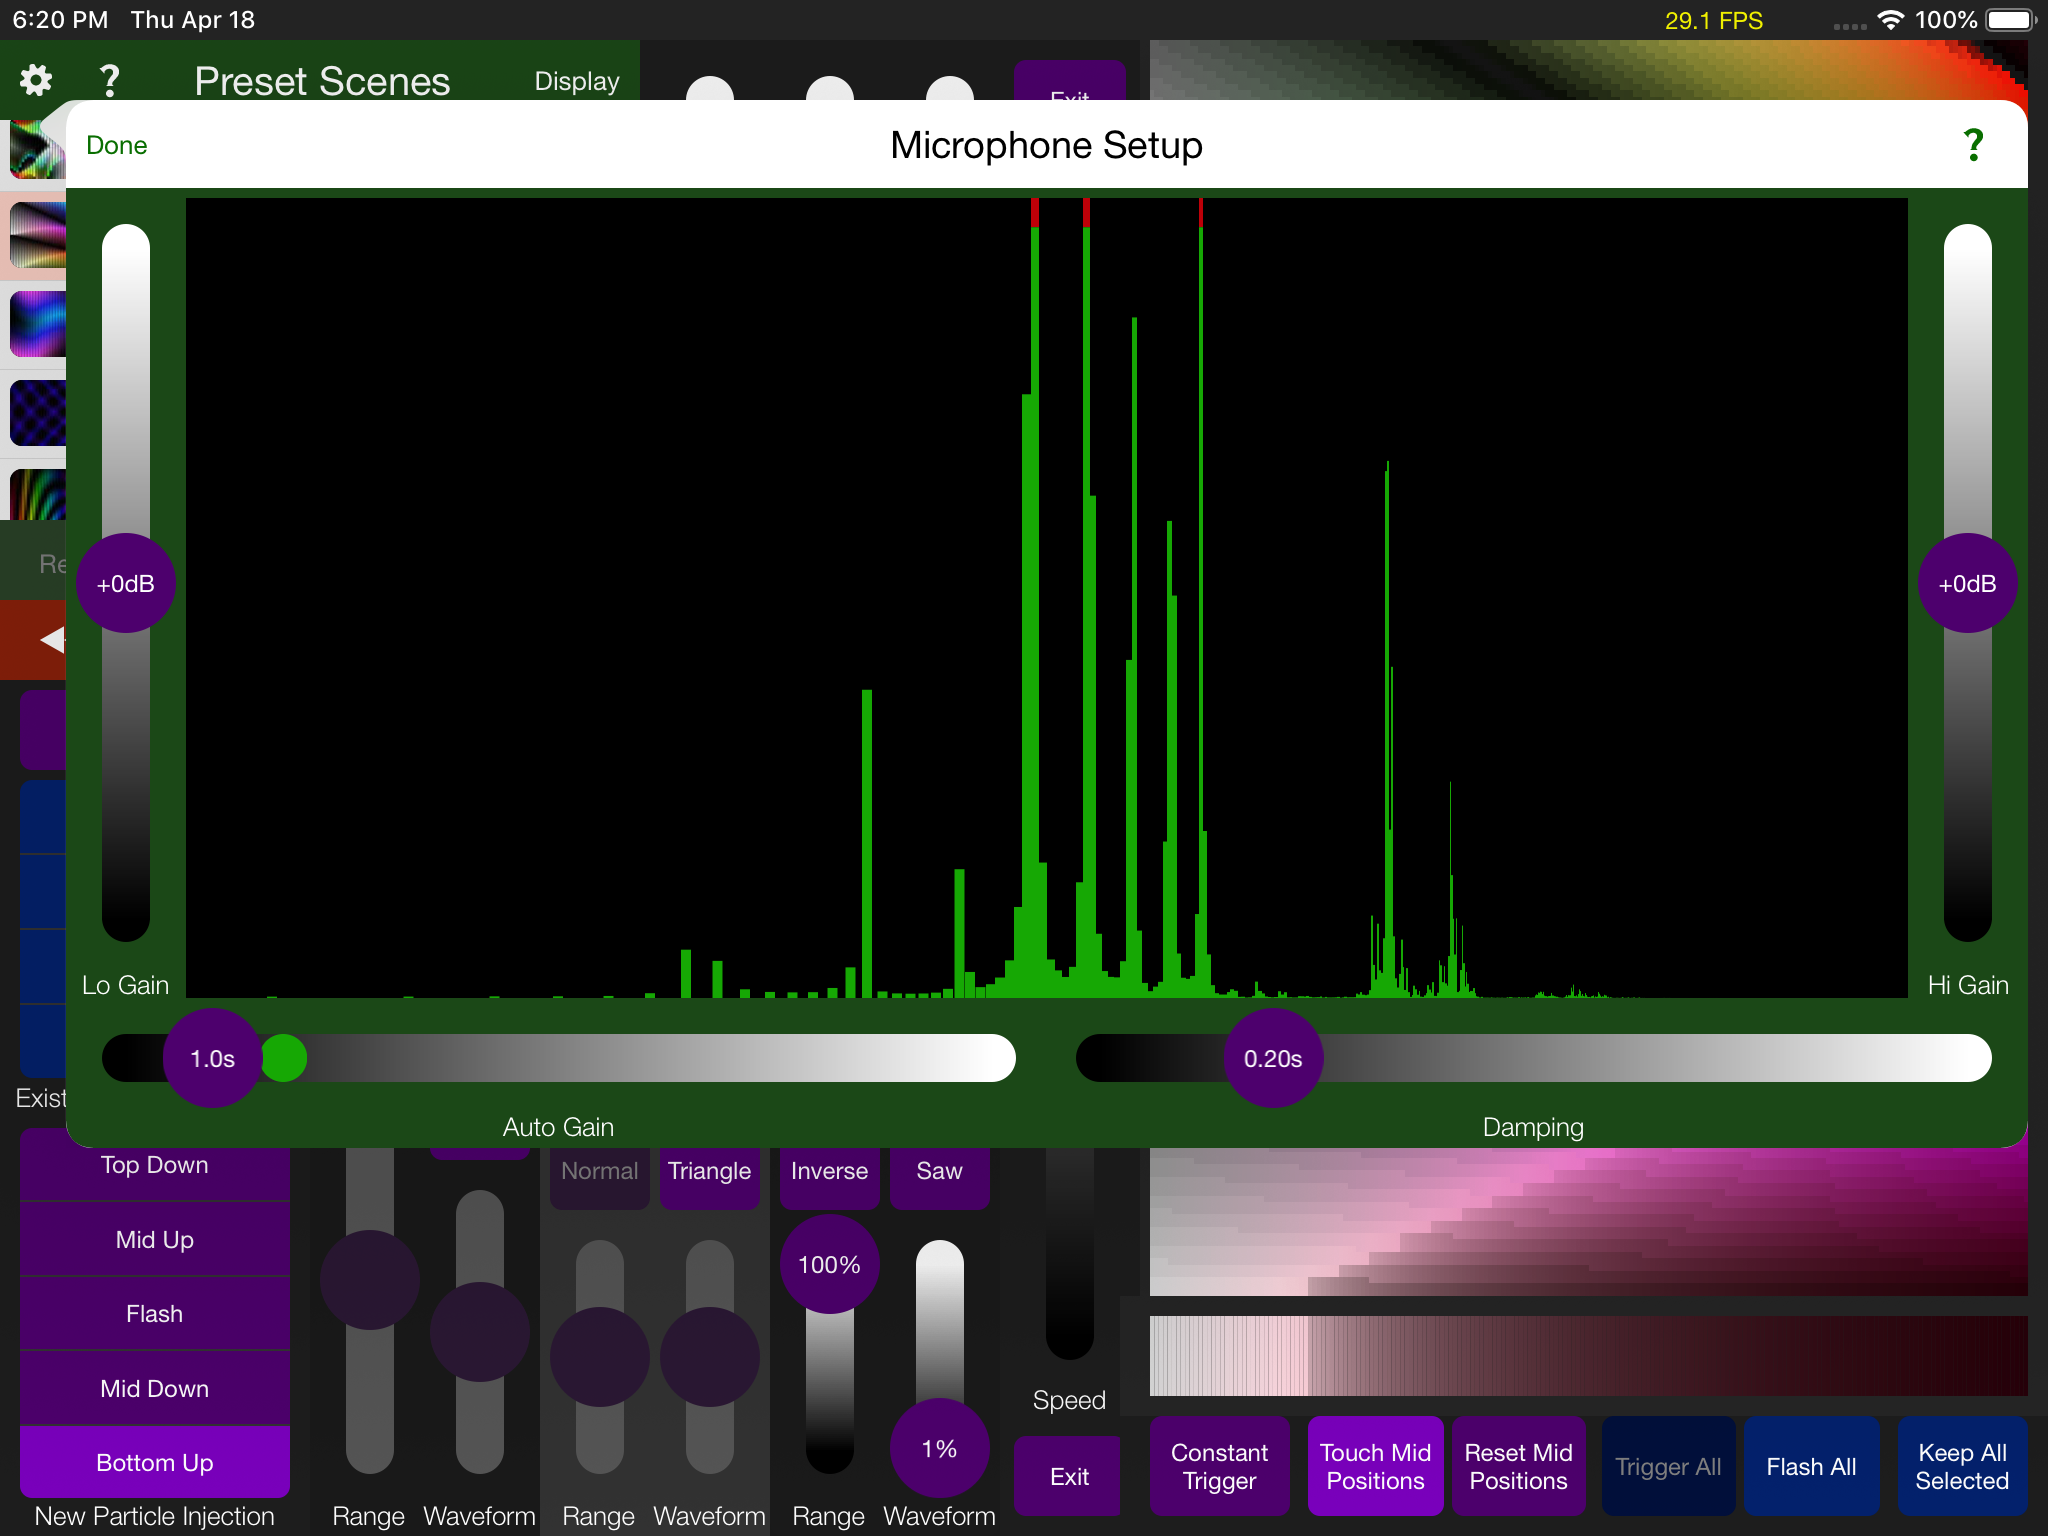Tap the Lo Gain +0dB knob
Image resolution: width=2048 pixels, height=1536 pixels.
125,583
